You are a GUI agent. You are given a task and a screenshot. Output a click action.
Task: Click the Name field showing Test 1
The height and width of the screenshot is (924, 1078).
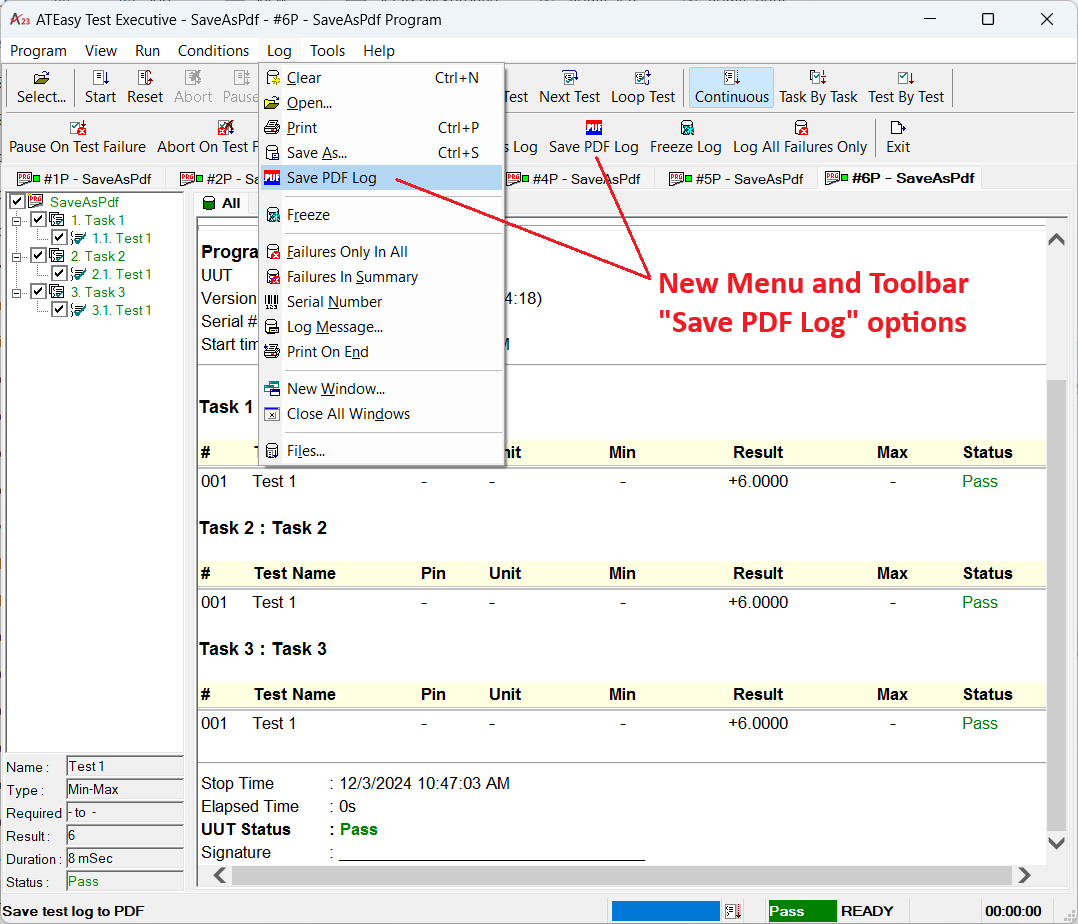(125, 766)
